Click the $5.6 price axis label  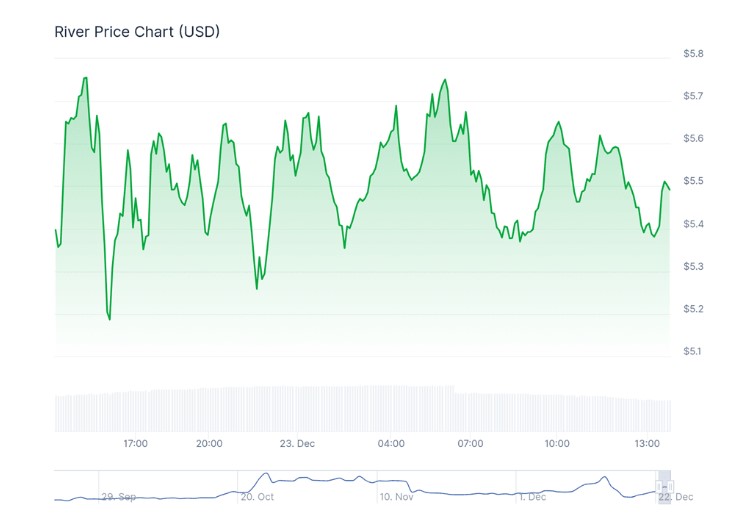(692, 138)
